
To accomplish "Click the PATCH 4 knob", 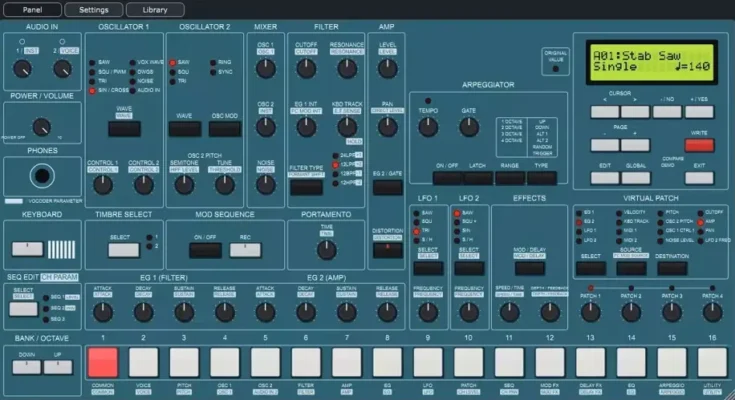I will (712, 312).
